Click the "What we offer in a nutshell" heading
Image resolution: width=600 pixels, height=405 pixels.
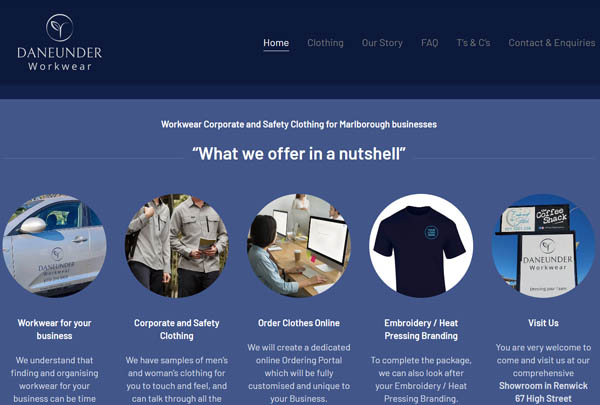click(x=299, y=154)
